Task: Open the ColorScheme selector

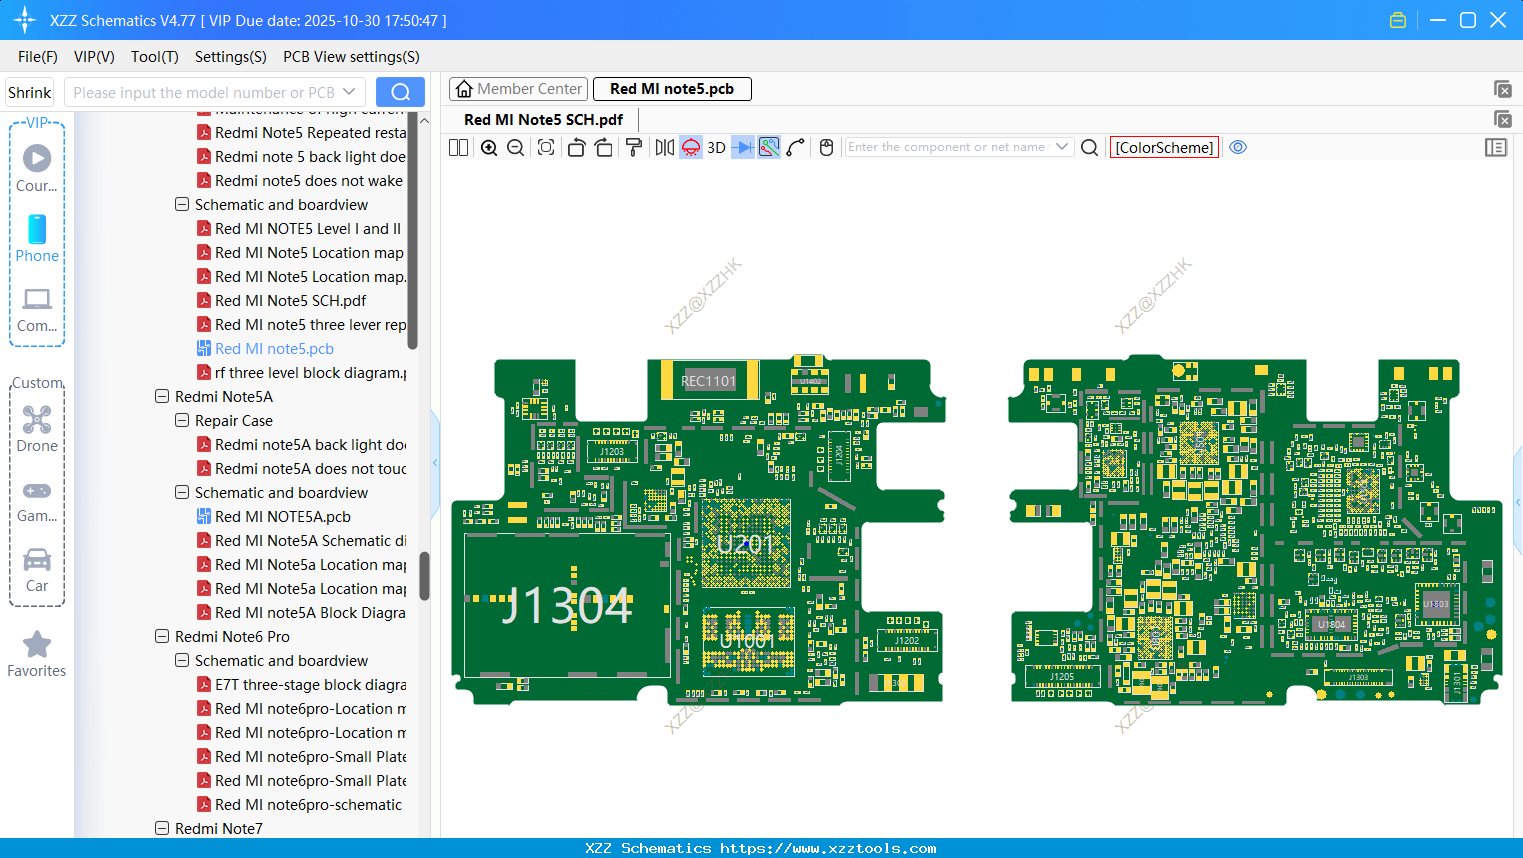Action: [x=1164, y=148]
